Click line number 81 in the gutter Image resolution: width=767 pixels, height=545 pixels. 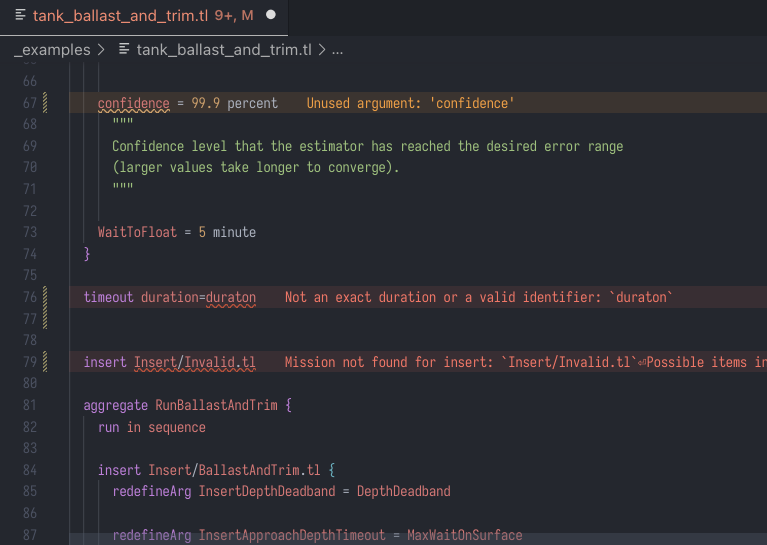[28, 405]
